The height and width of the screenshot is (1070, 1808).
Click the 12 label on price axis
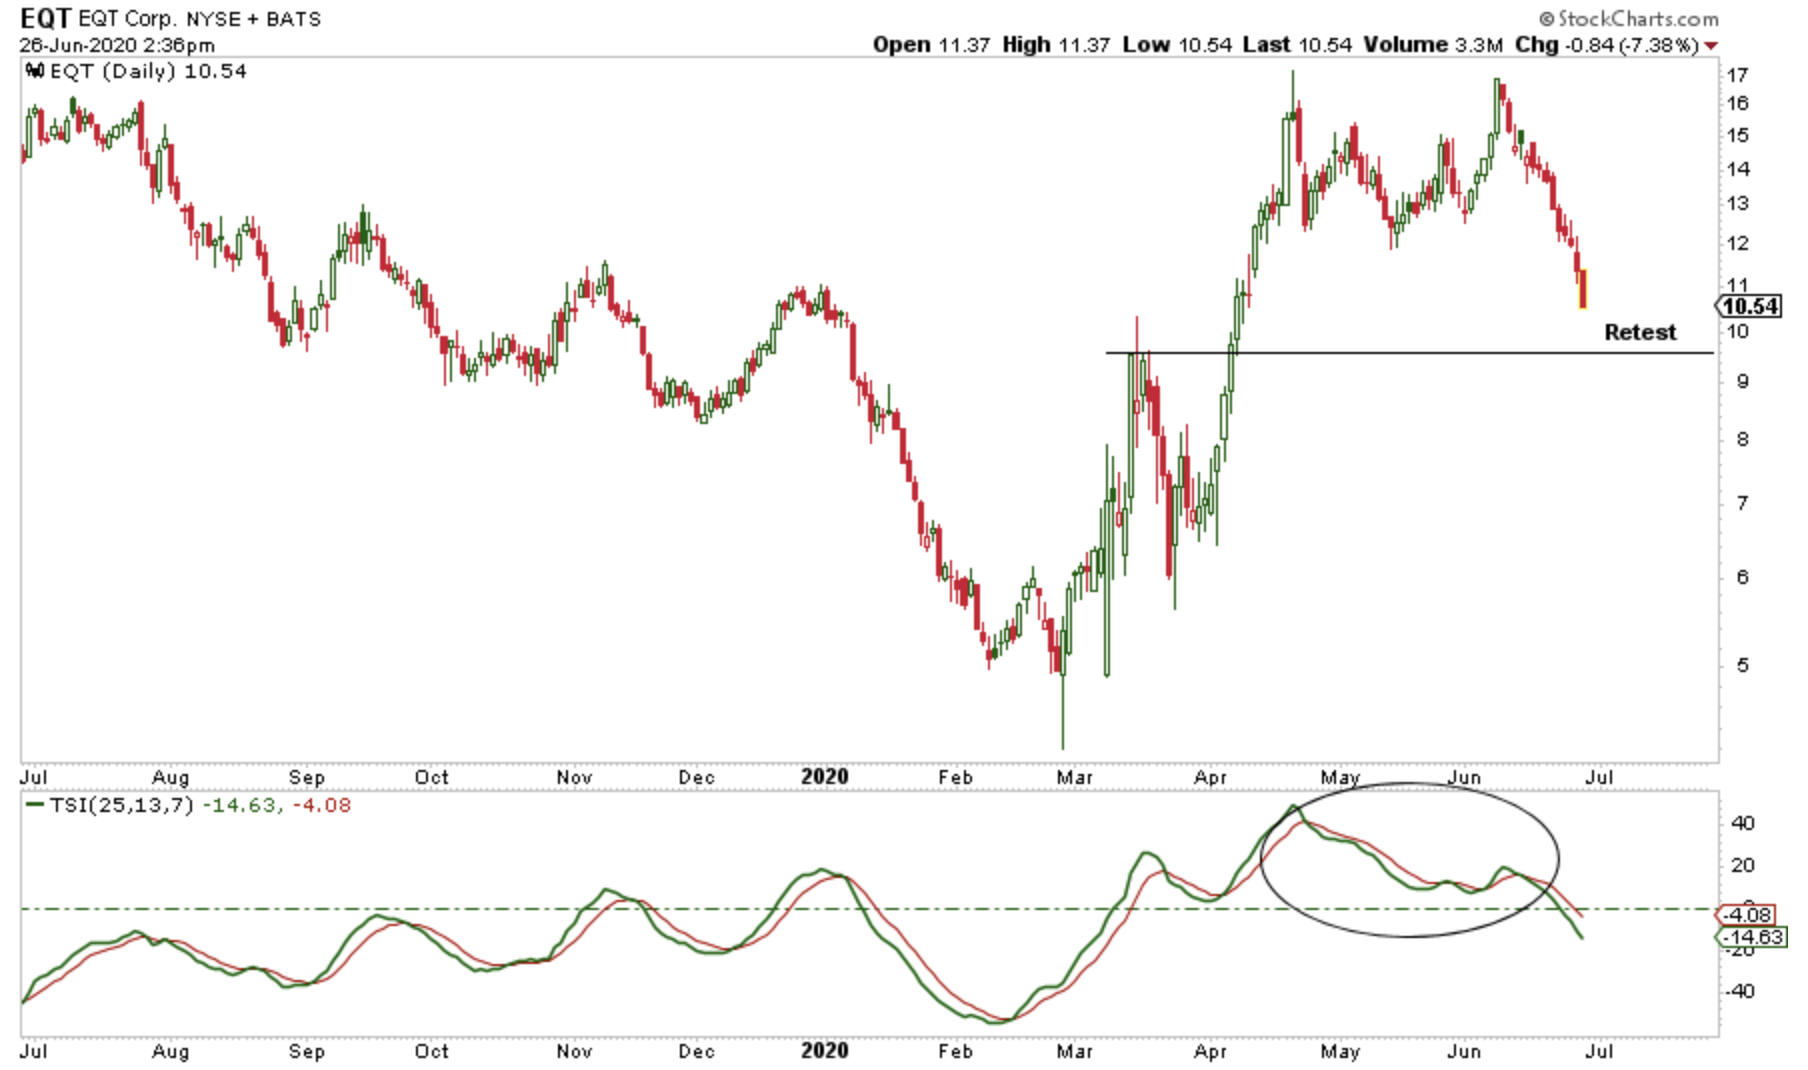click(1738, 243)
